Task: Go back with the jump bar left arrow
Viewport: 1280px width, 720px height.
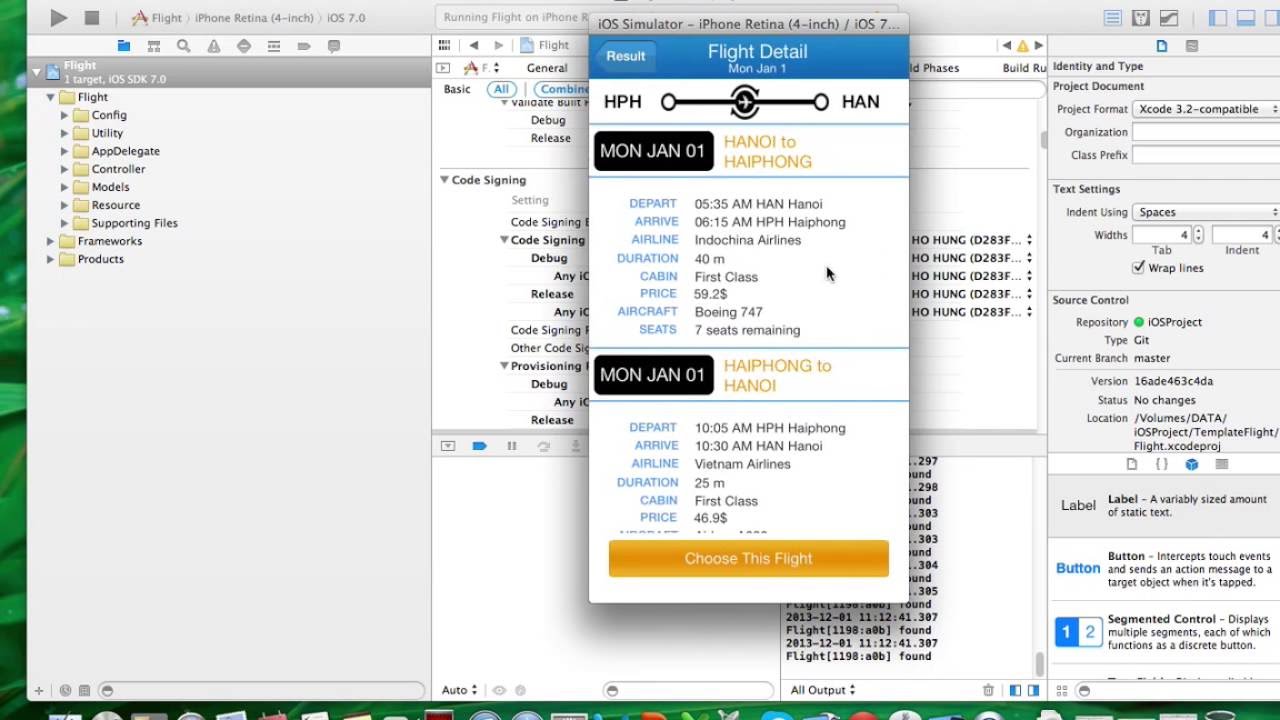Action: [x=474, y=45]
